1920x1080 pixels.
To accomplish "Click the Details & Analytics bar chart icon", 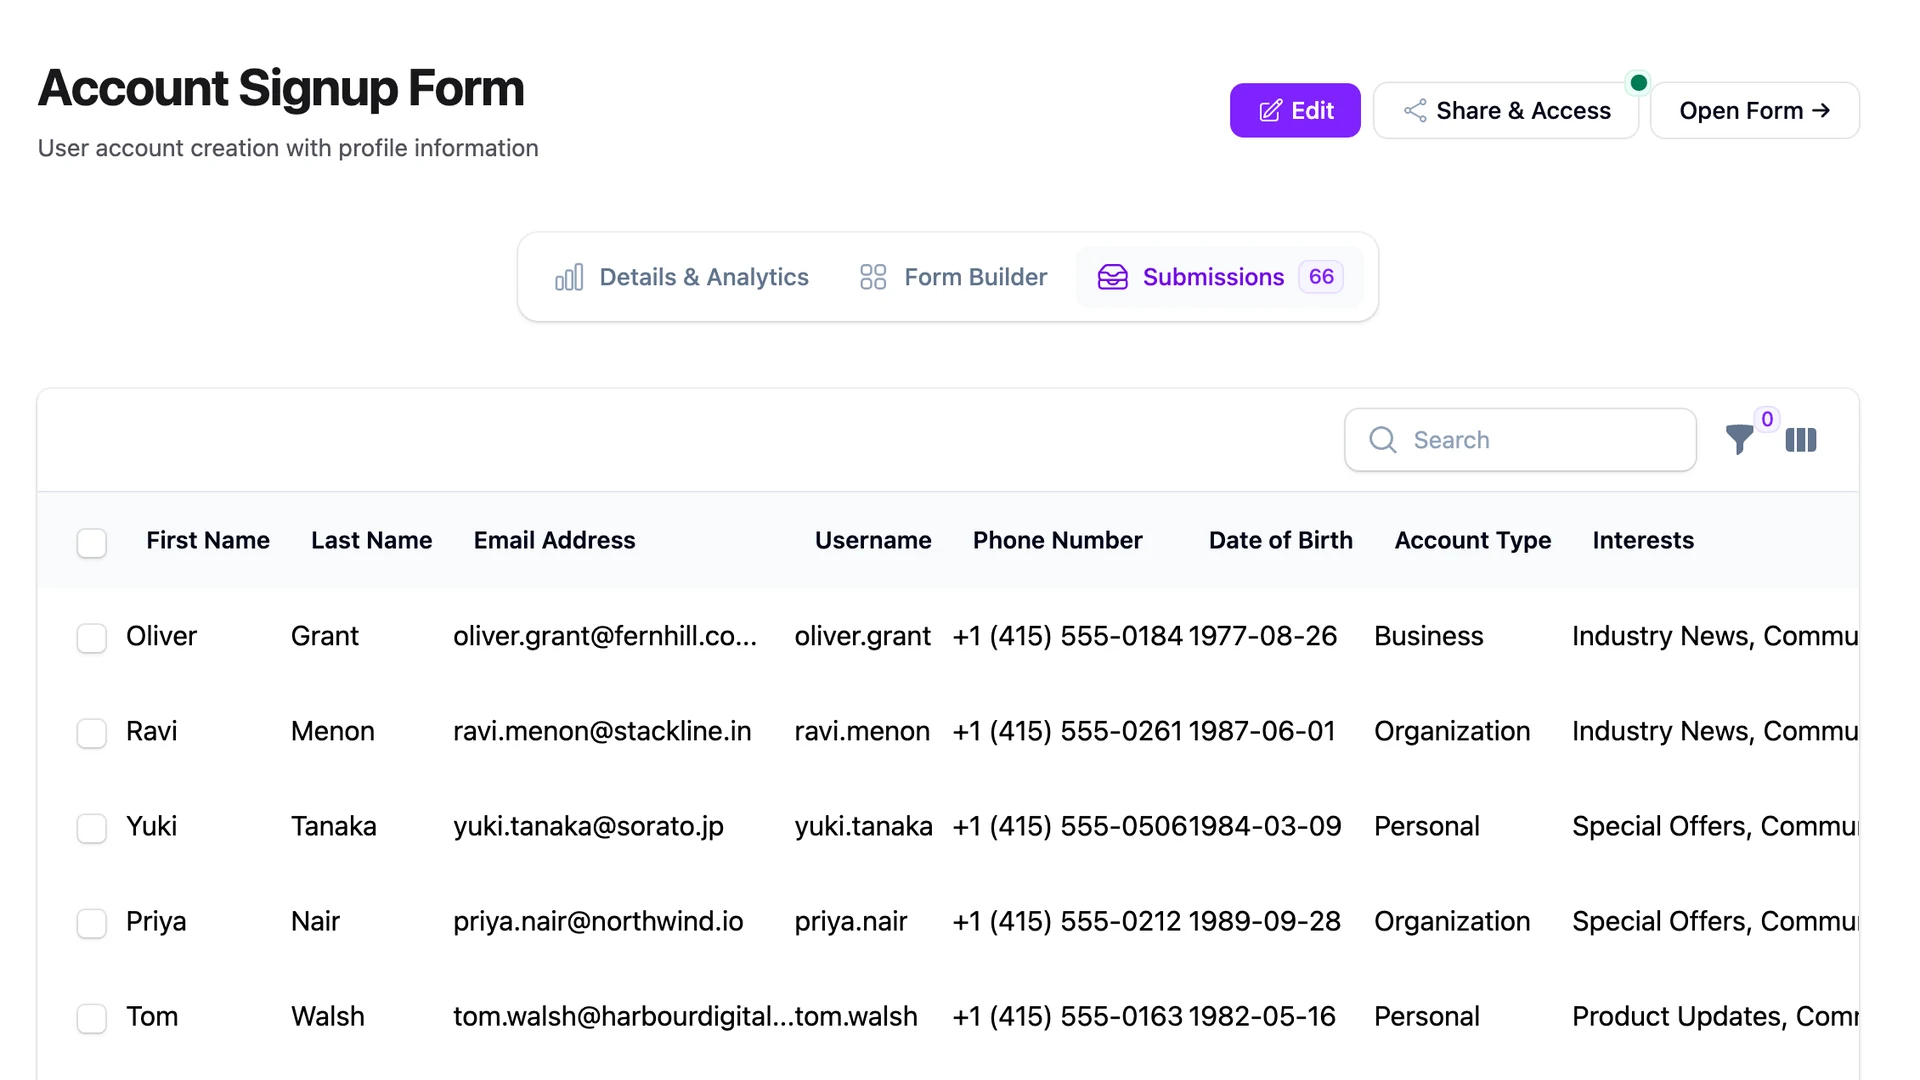I will tap(569, 277).
